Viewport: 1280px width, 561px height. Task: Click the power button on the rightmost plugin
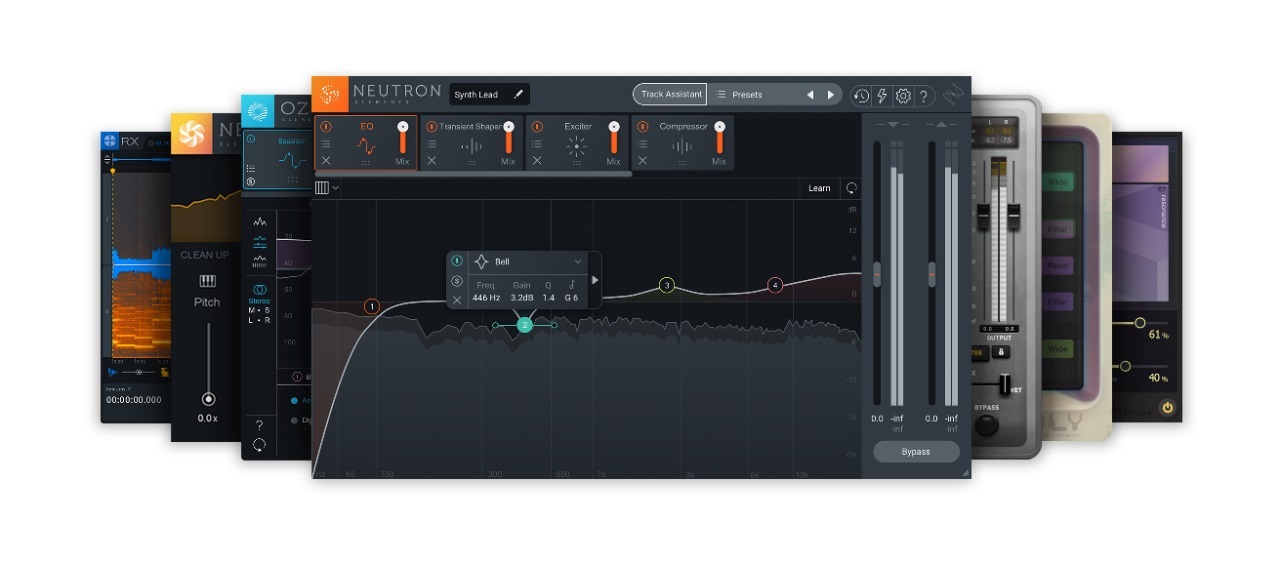click(x=1166, y=408)
